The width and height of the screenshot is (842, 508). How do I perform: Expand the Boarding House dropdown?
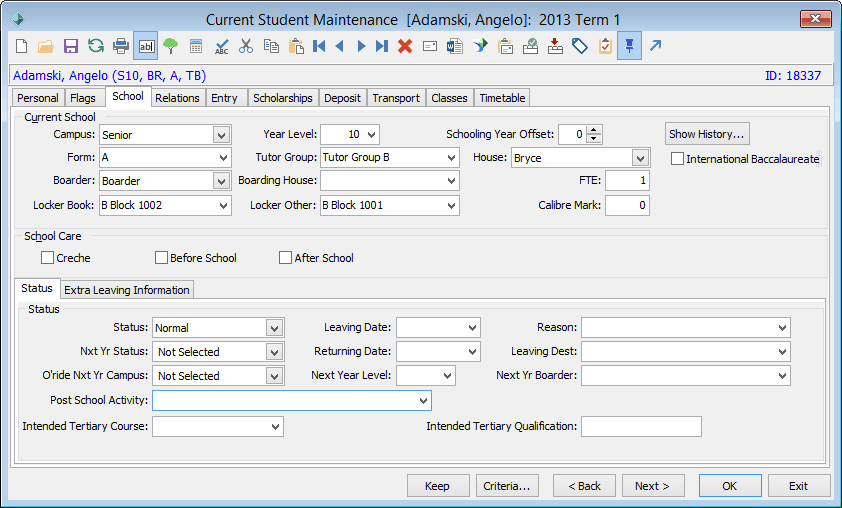click(452, 181)
